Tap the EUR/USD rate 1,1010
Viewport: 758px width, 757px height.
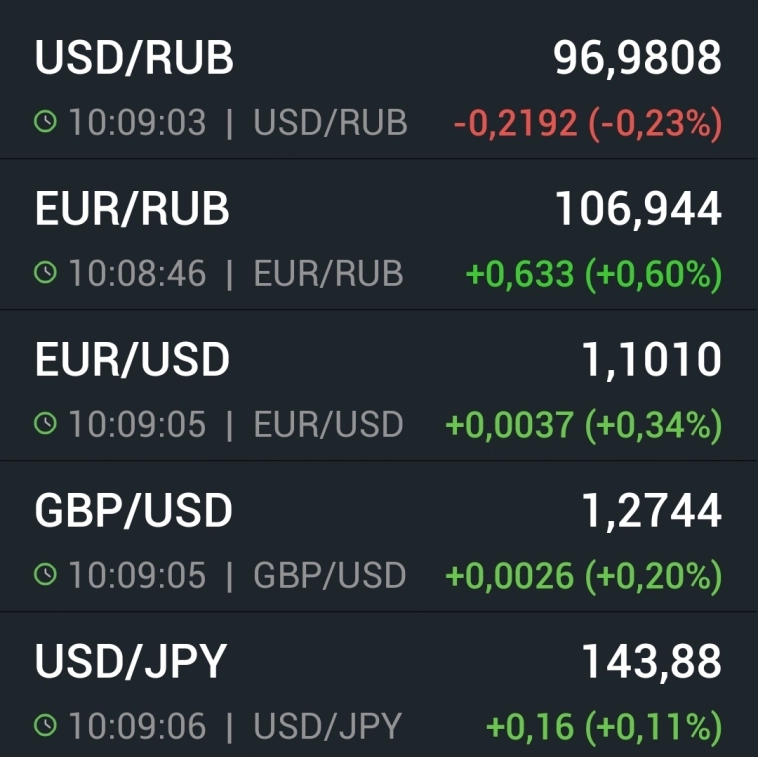tap(651, 361)
